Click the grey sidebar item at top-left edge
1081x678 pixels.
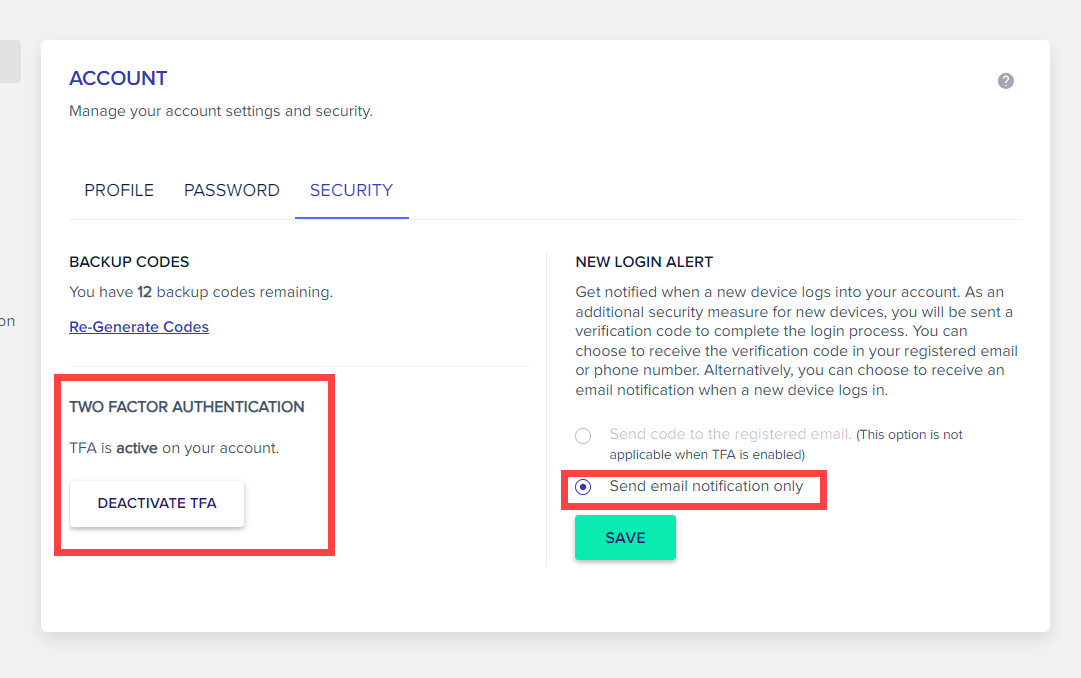click(x=10, y=61)
